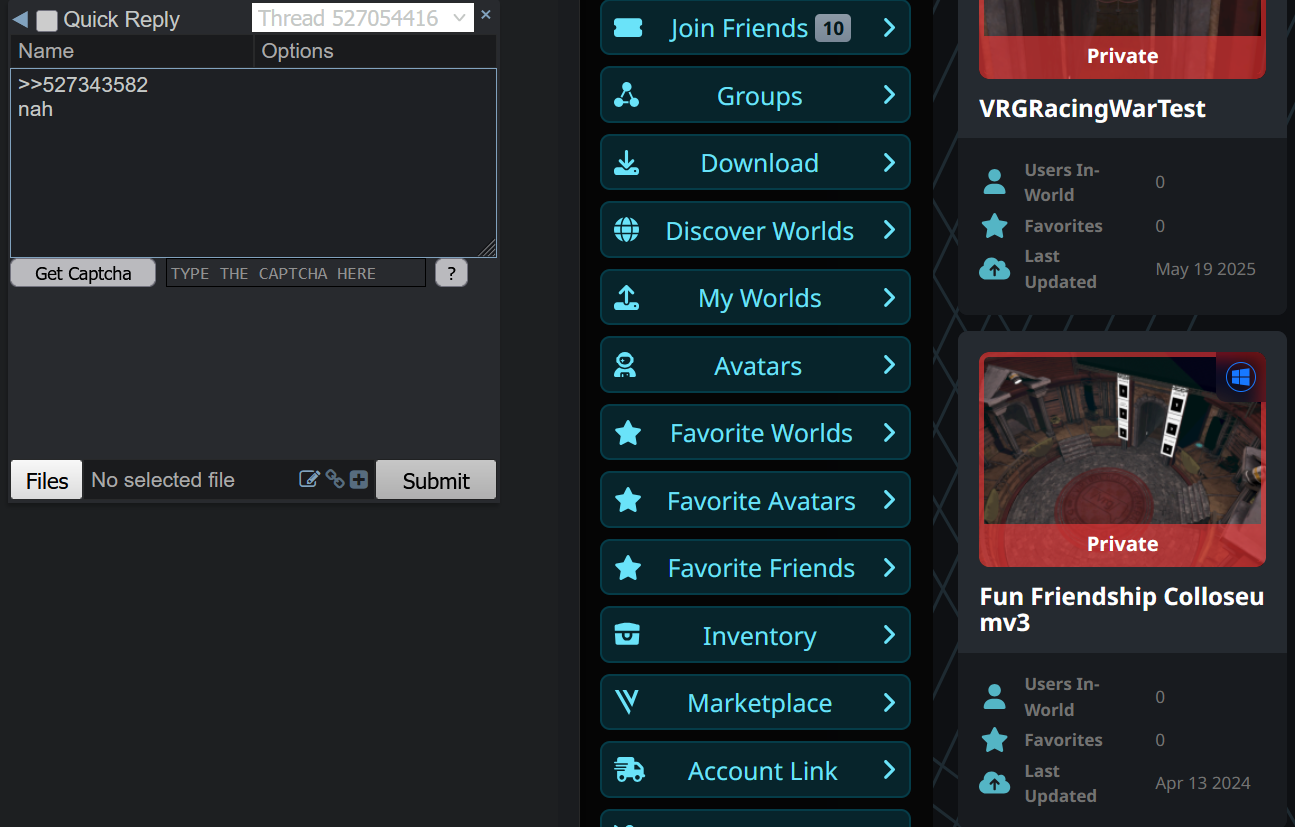Viewport: 1295px width, 827px height.
Task: Click the Join Friends count badge 10
Action: click(833, 28)
